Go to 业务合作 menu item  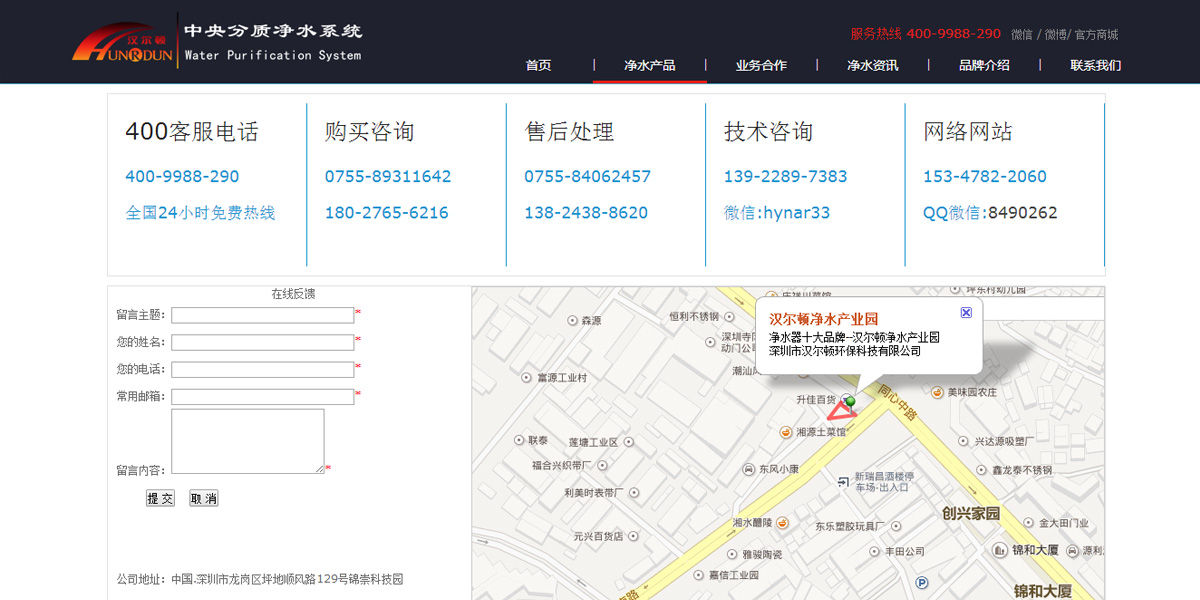761,65
